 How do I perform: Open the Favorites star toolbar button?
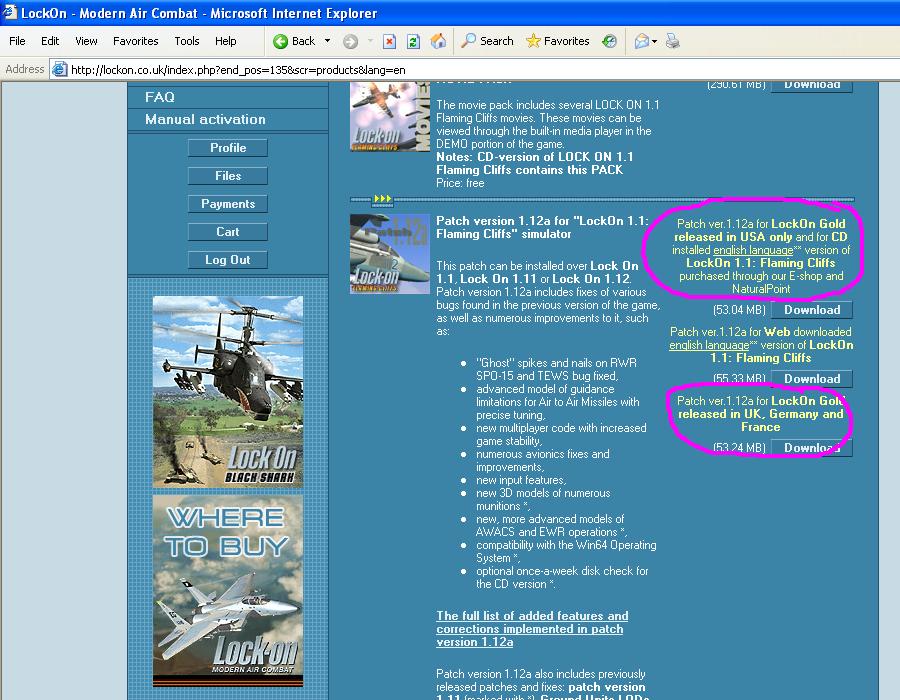click(x=557, y=41)
